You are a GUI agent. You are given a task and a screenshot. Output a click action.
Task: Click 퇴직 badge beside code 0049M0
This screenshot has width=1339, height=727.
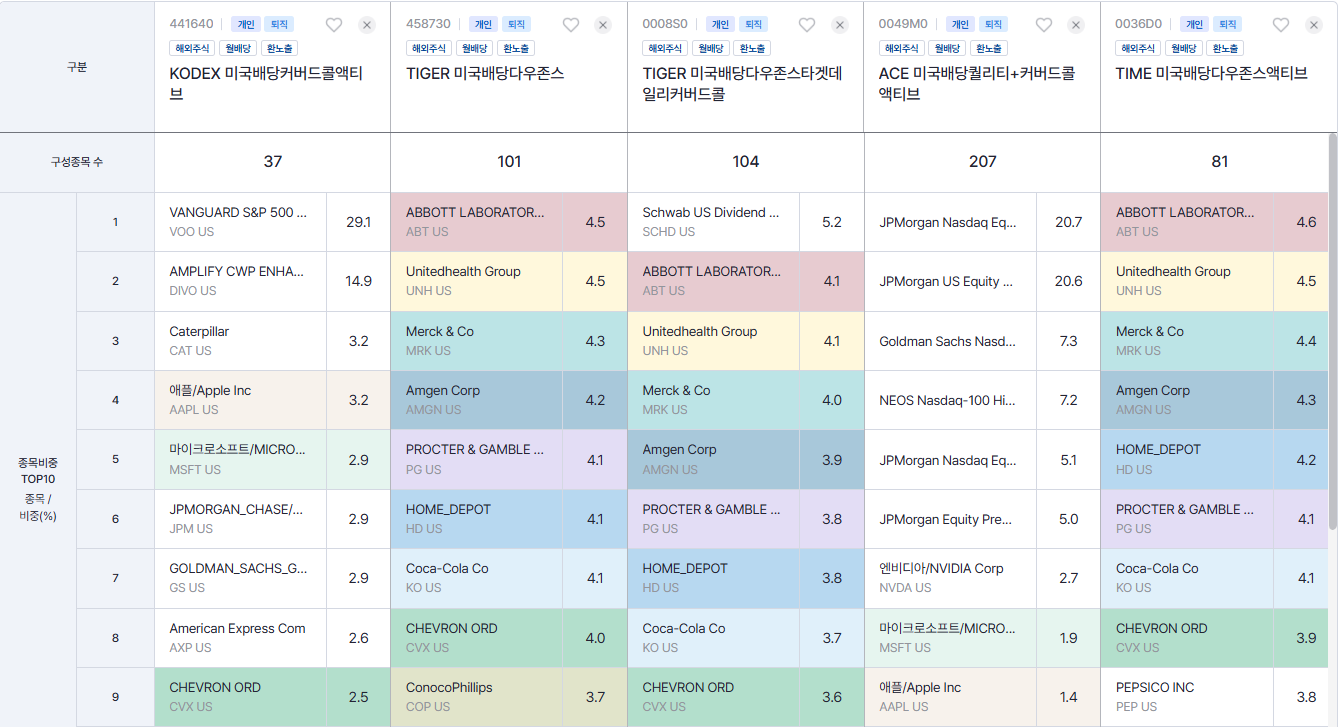(992, 24)
